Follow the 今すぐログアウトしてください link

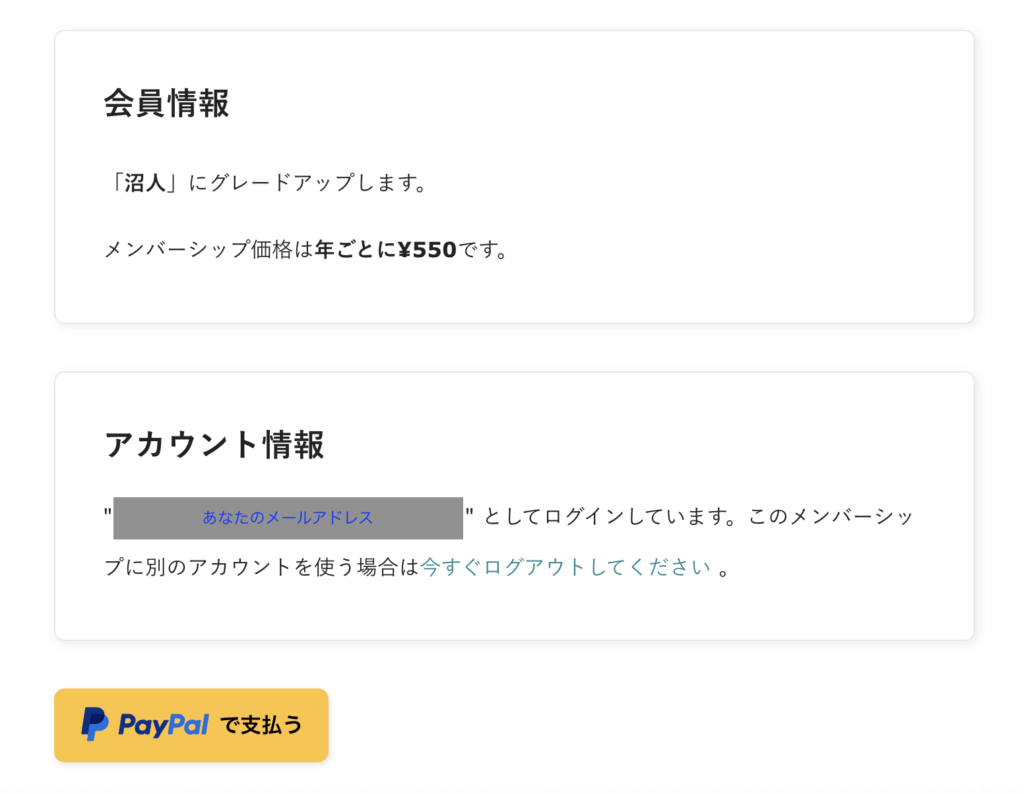(566, 567)
